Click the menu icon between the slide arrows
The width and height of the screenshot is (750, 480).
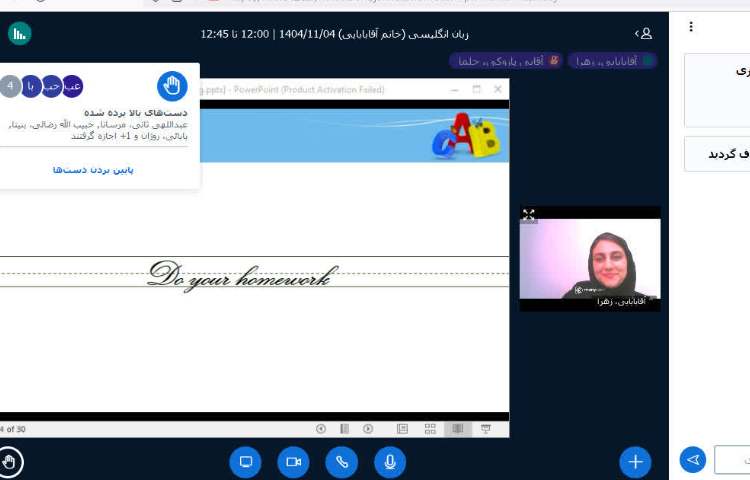pos(344,429)
